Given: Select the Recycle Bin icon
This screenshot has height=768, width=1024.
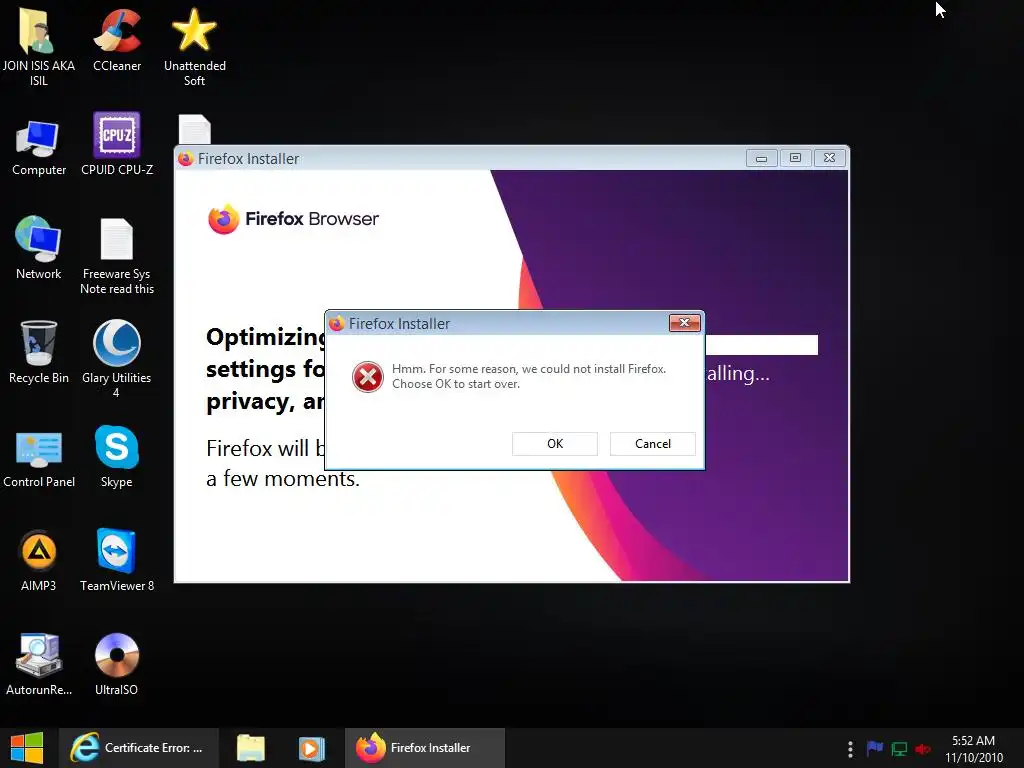Looking at the screenshot, I should [39, 352].
